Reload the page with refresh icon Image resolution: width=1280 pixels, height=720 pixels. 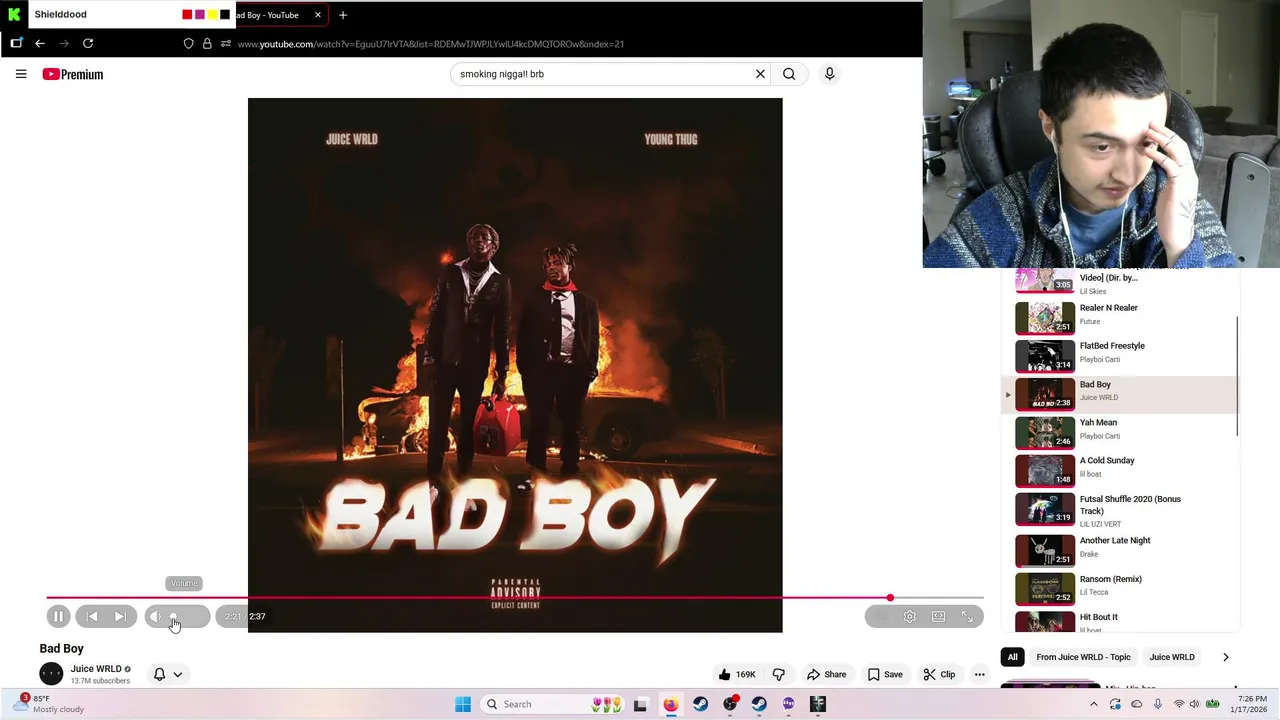pyautogui.click(x=88, y=44)
